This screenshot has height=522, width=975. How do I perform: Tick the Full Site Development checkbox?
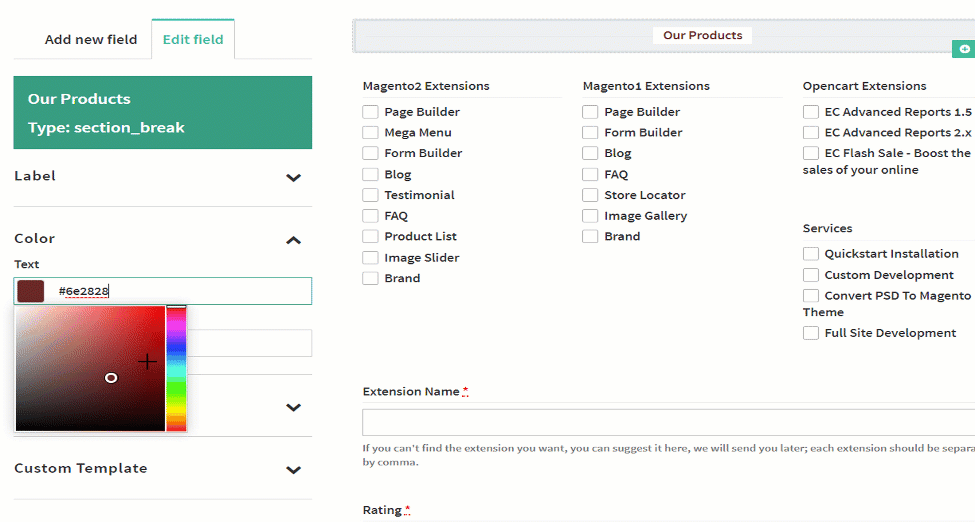pyautogui.click(x=811, y=333)
